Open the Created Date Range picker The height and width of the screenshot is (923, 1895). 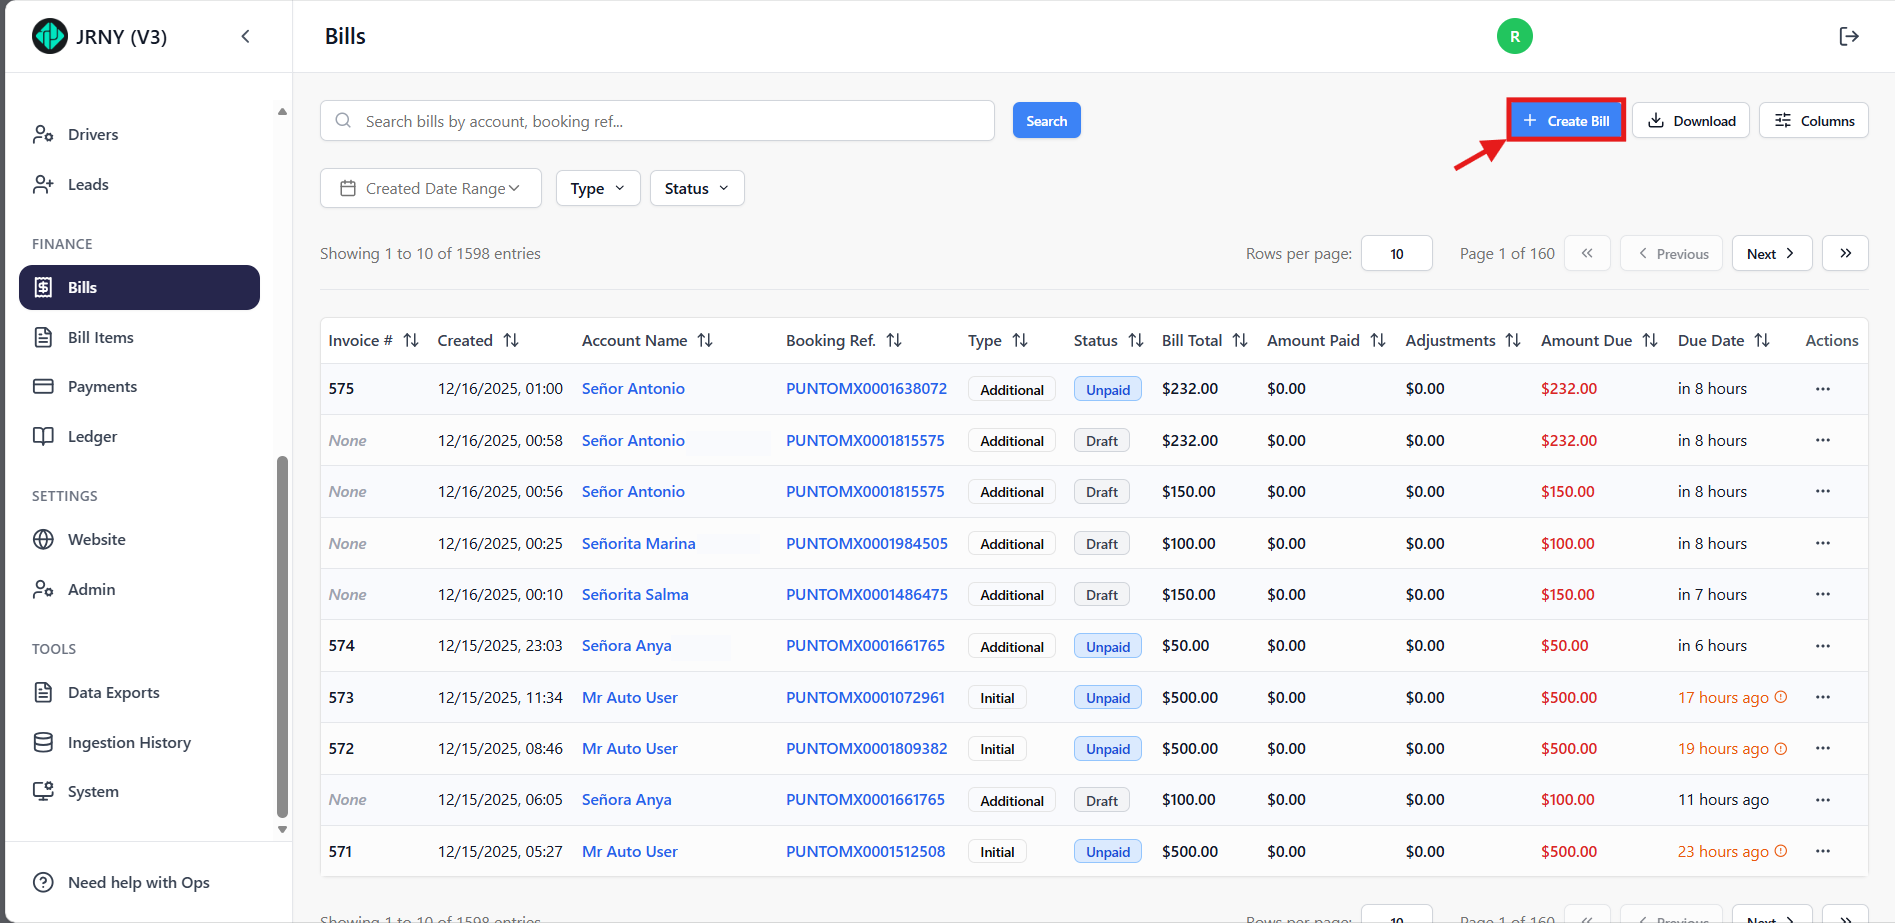coord(430,189)
